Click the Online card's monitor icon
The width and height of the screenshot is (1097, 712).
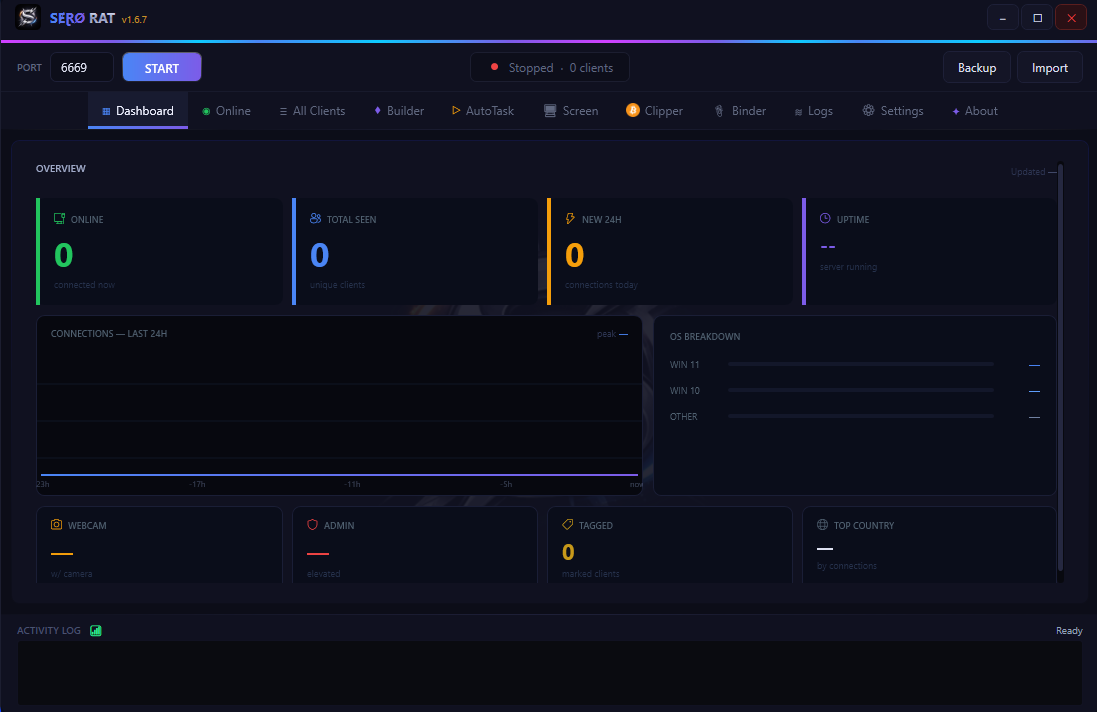click(59, 219)
